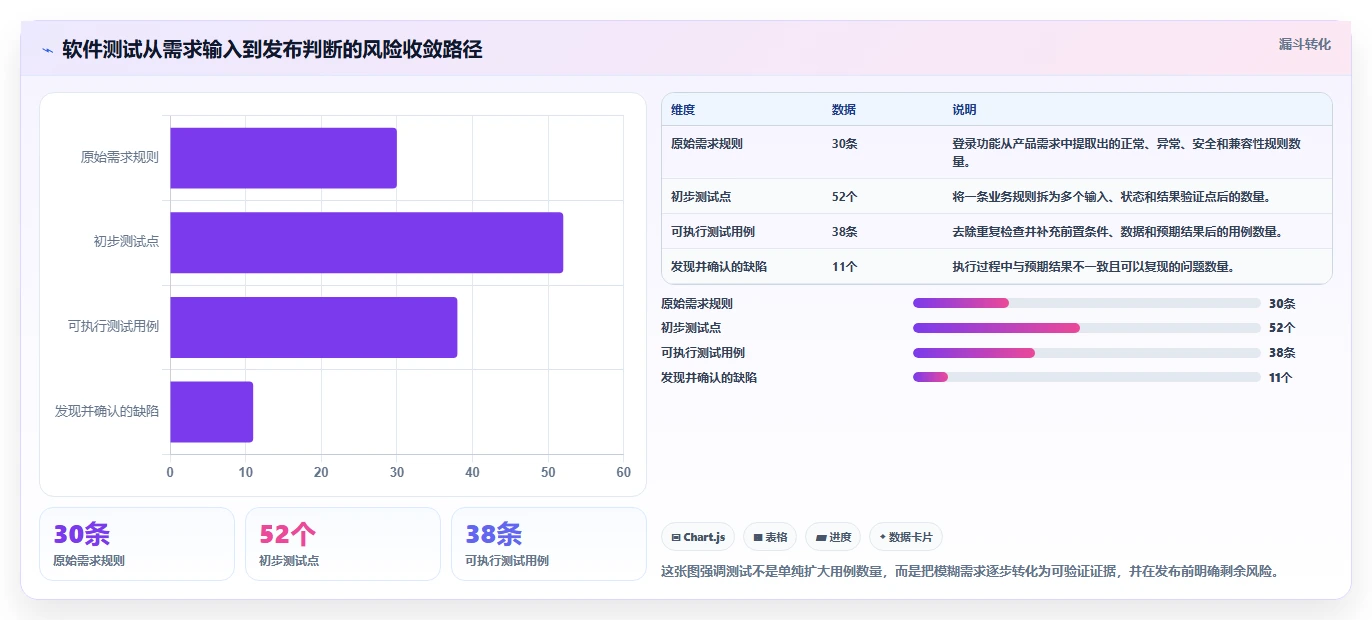The image size is (1372, 620).
Task: Click the table cell 发现并确认的缺陷
Action: click(x=719, y=266)
